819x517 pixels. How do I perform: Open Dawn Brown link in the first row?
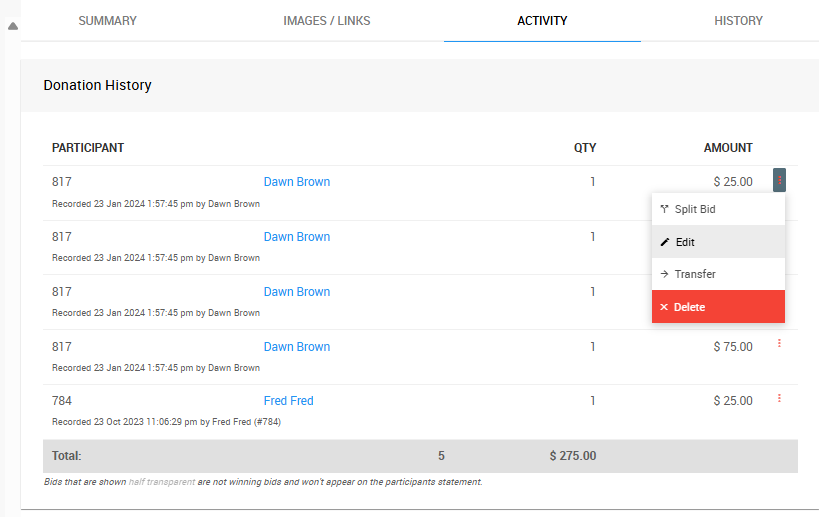297,182
